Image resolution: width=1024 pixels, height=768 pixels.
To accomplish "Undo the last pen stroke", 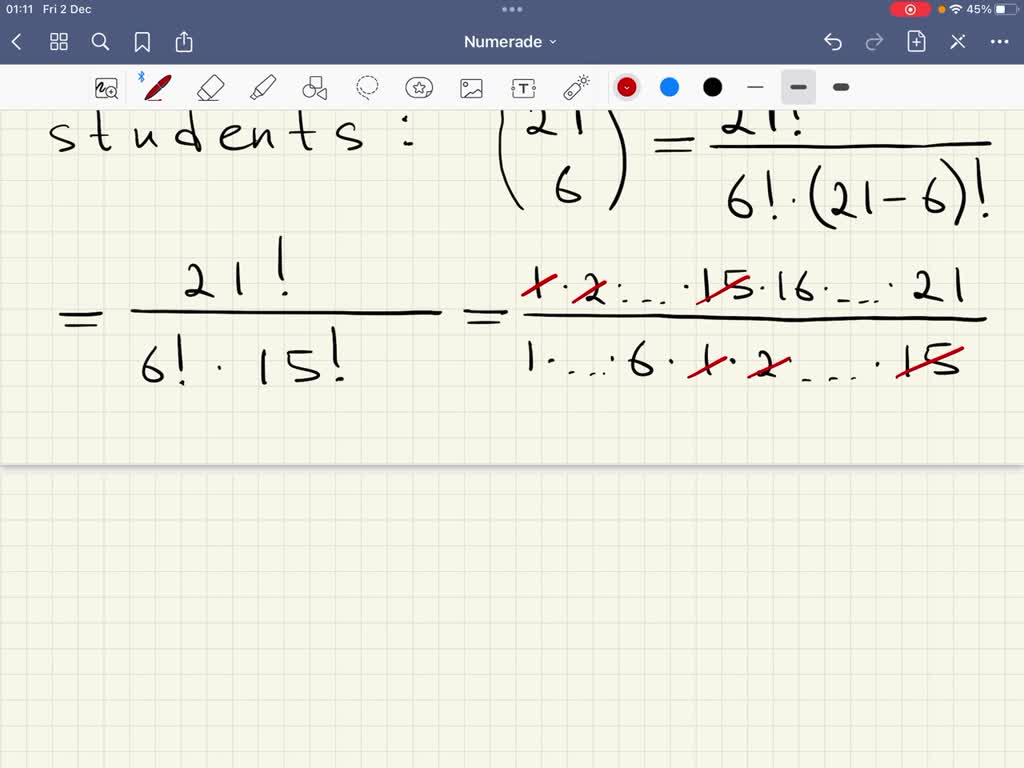I will click(833, 41).
